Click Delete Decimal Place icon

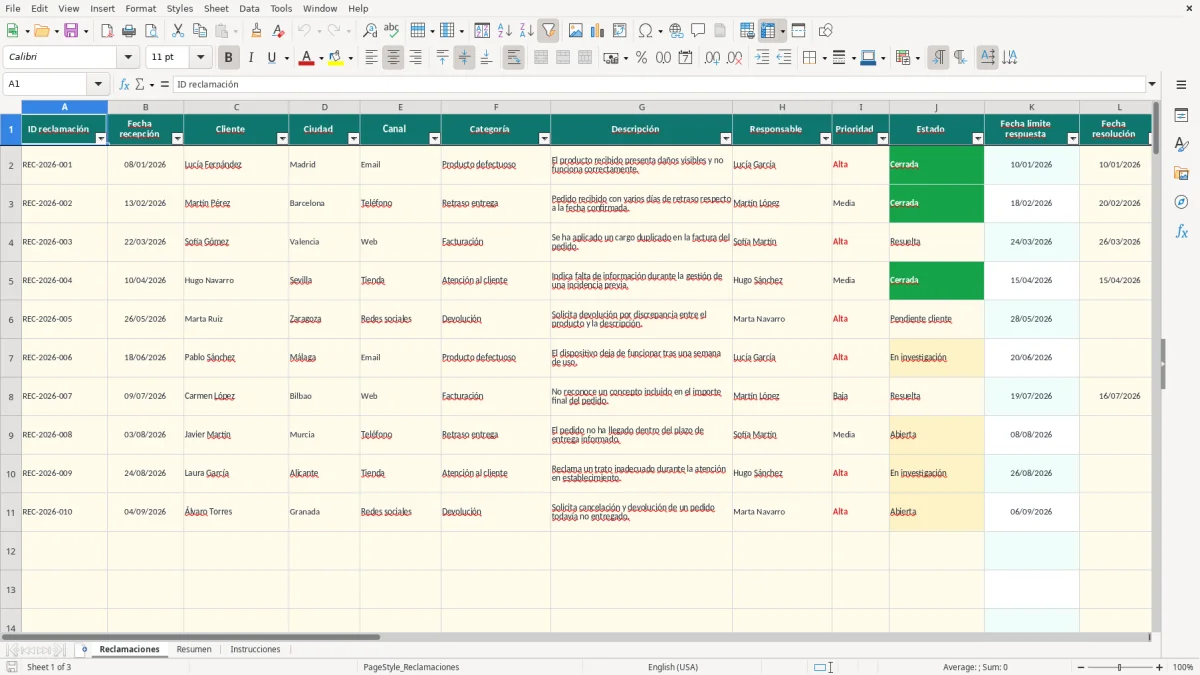pos(735,58)
